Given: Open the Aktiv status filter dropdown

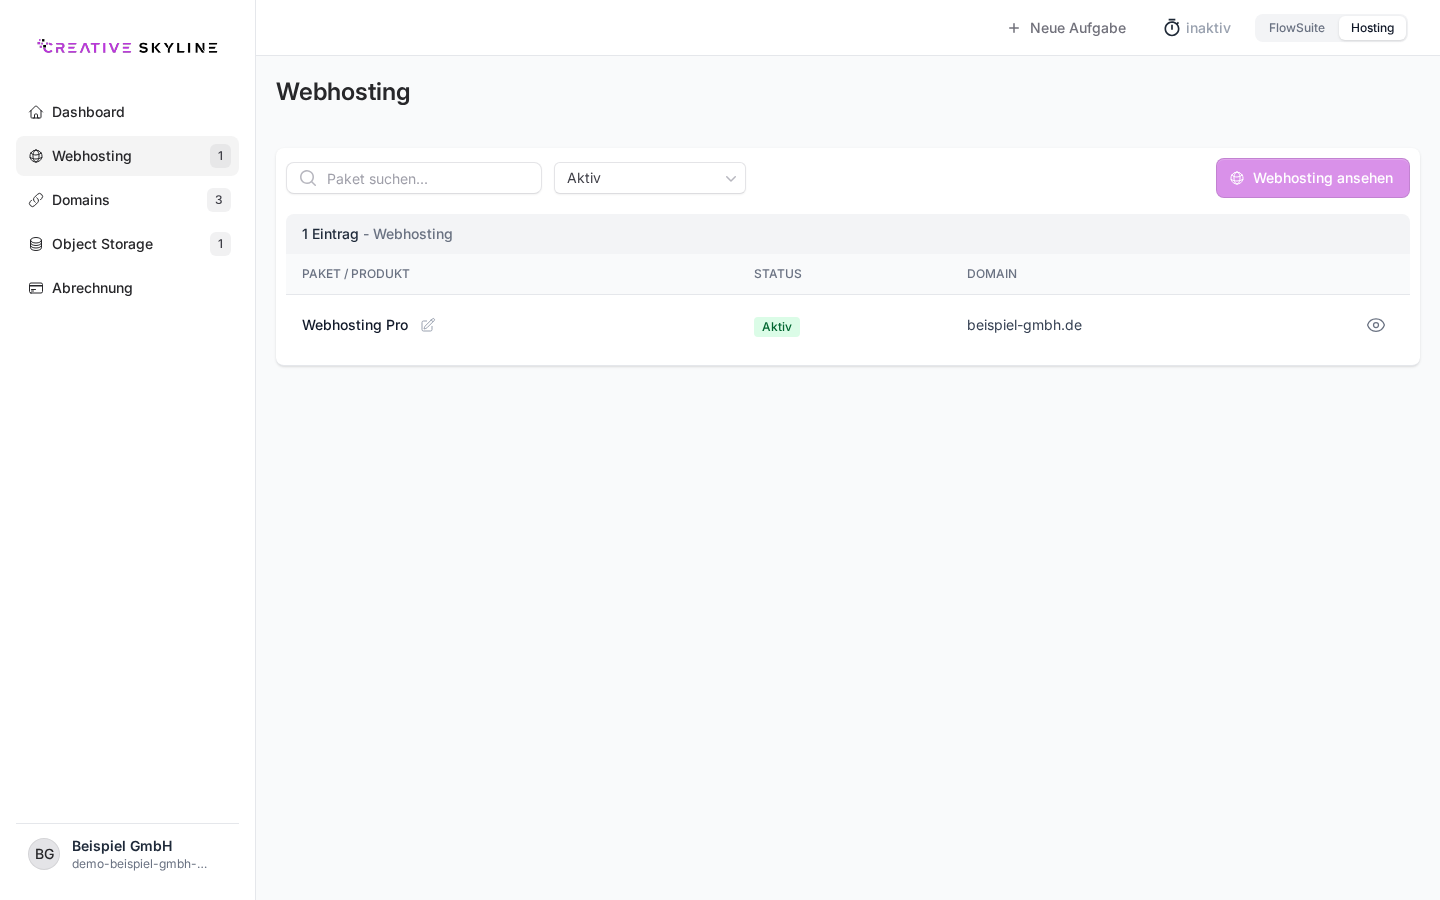Looking at the screenshot, I should coord(650,178).
